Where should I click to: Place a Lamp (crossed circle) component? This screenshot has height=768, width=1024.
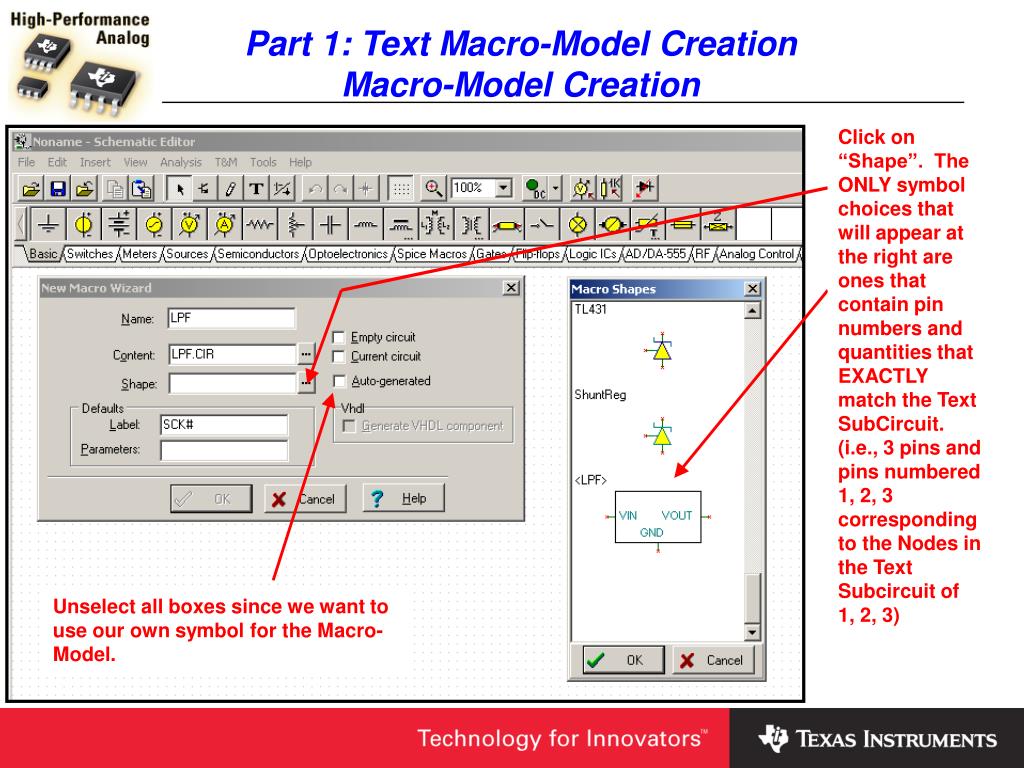[577, 225]
